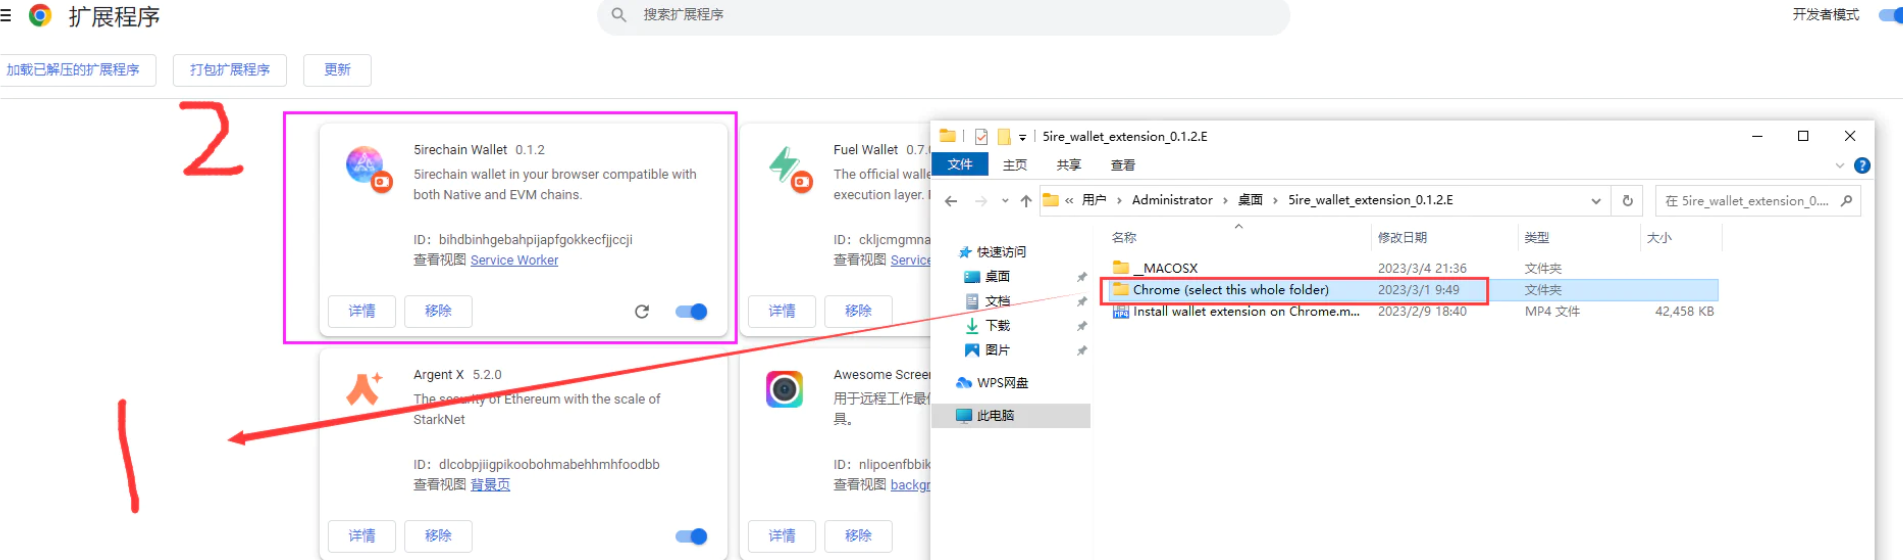Open the 文件 tab in File Explorer
The image size is (1903, 560).
point(960,164)
